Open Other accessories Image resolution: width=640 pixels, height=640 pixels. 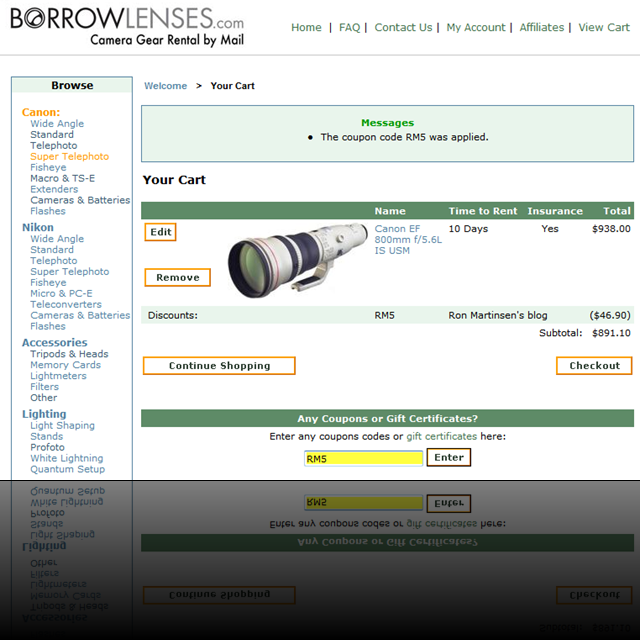pyautogui.click(x=44, y=398)
